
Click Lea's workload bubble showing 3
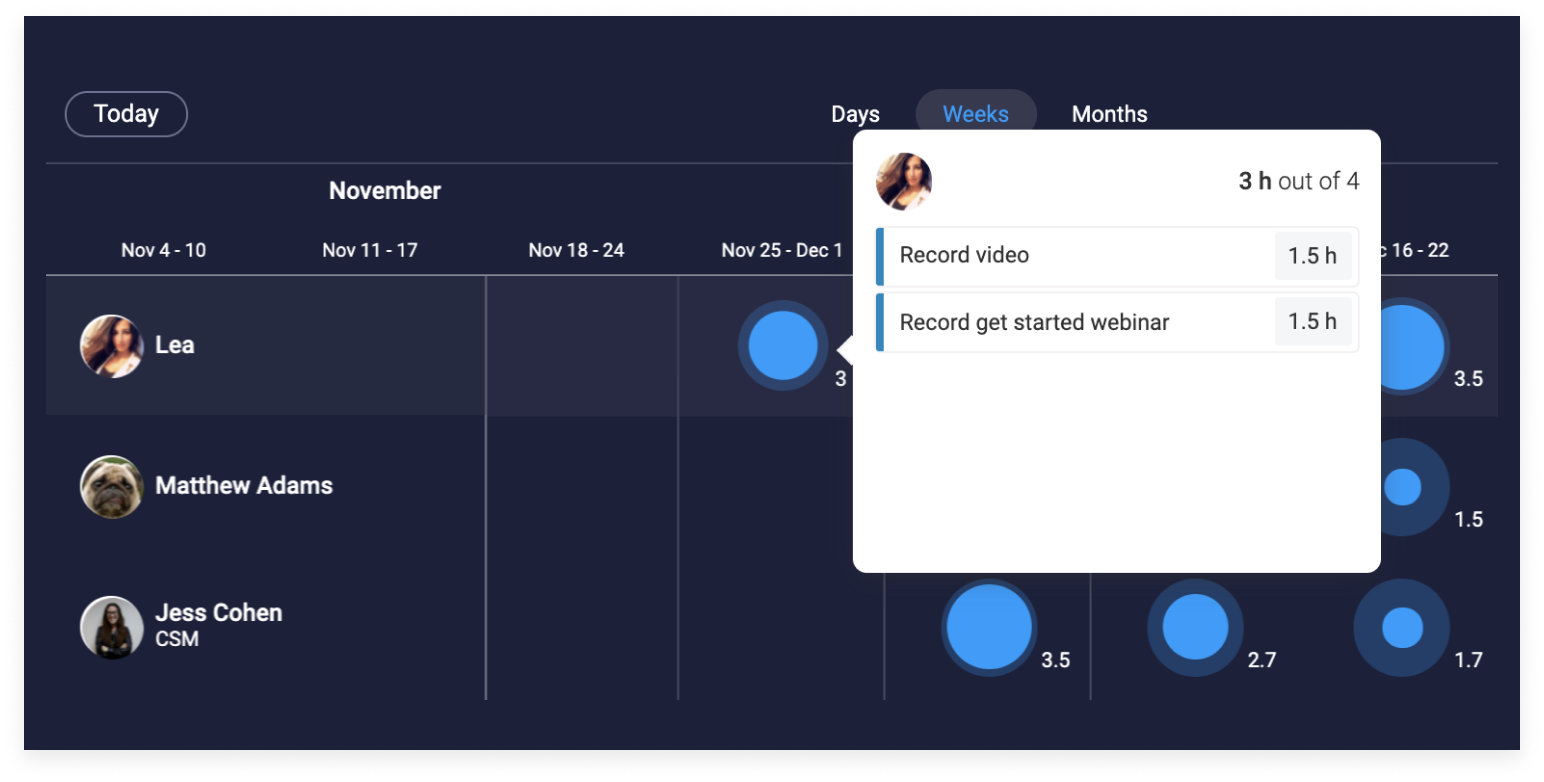coord(783,345)
